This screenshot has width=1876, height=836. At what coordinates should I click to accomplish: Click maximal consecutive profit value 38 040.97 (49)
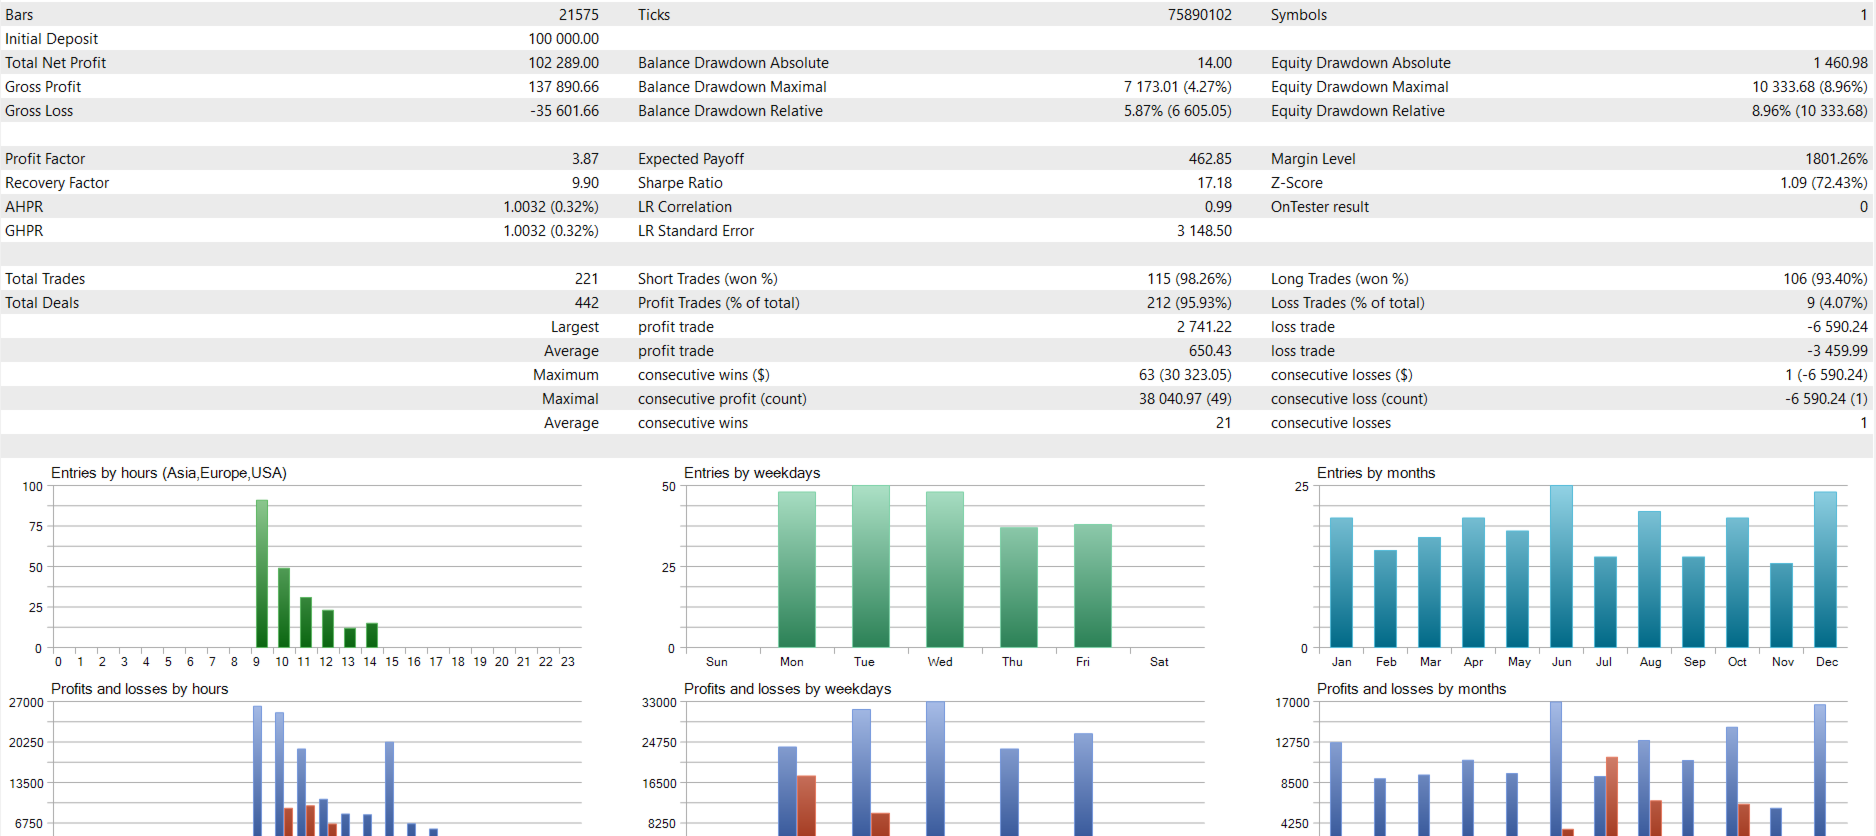tap(1185, 399)
